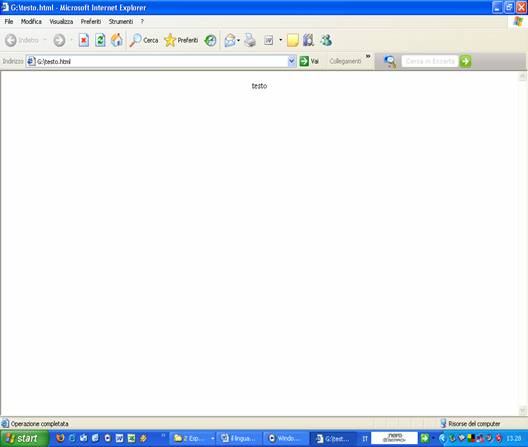Open the Visualizza menu

(61, 22)
